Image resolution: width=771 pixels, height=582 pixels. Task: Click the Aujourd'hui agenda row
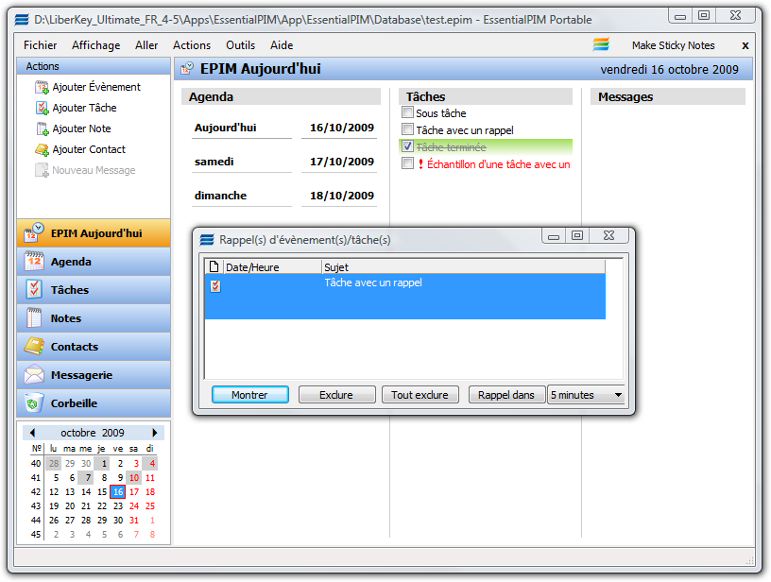pyautogui.click(x=284, y=128)
